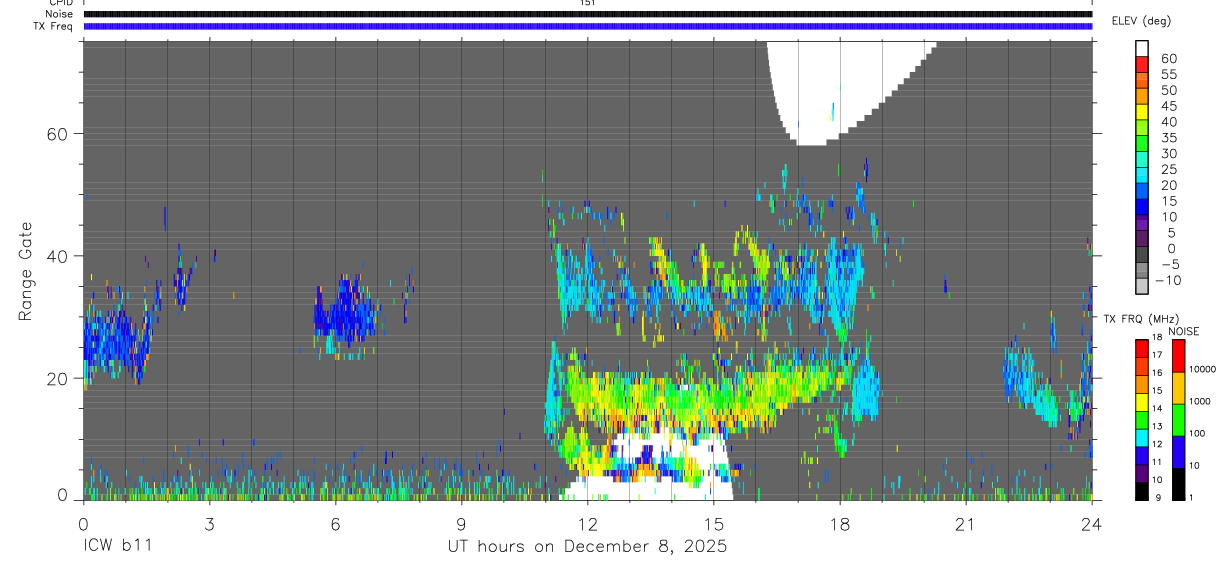1228x567 pixels.
Task: Click the '9' value in TX FRQ legend
Action: click(1158, 497)
